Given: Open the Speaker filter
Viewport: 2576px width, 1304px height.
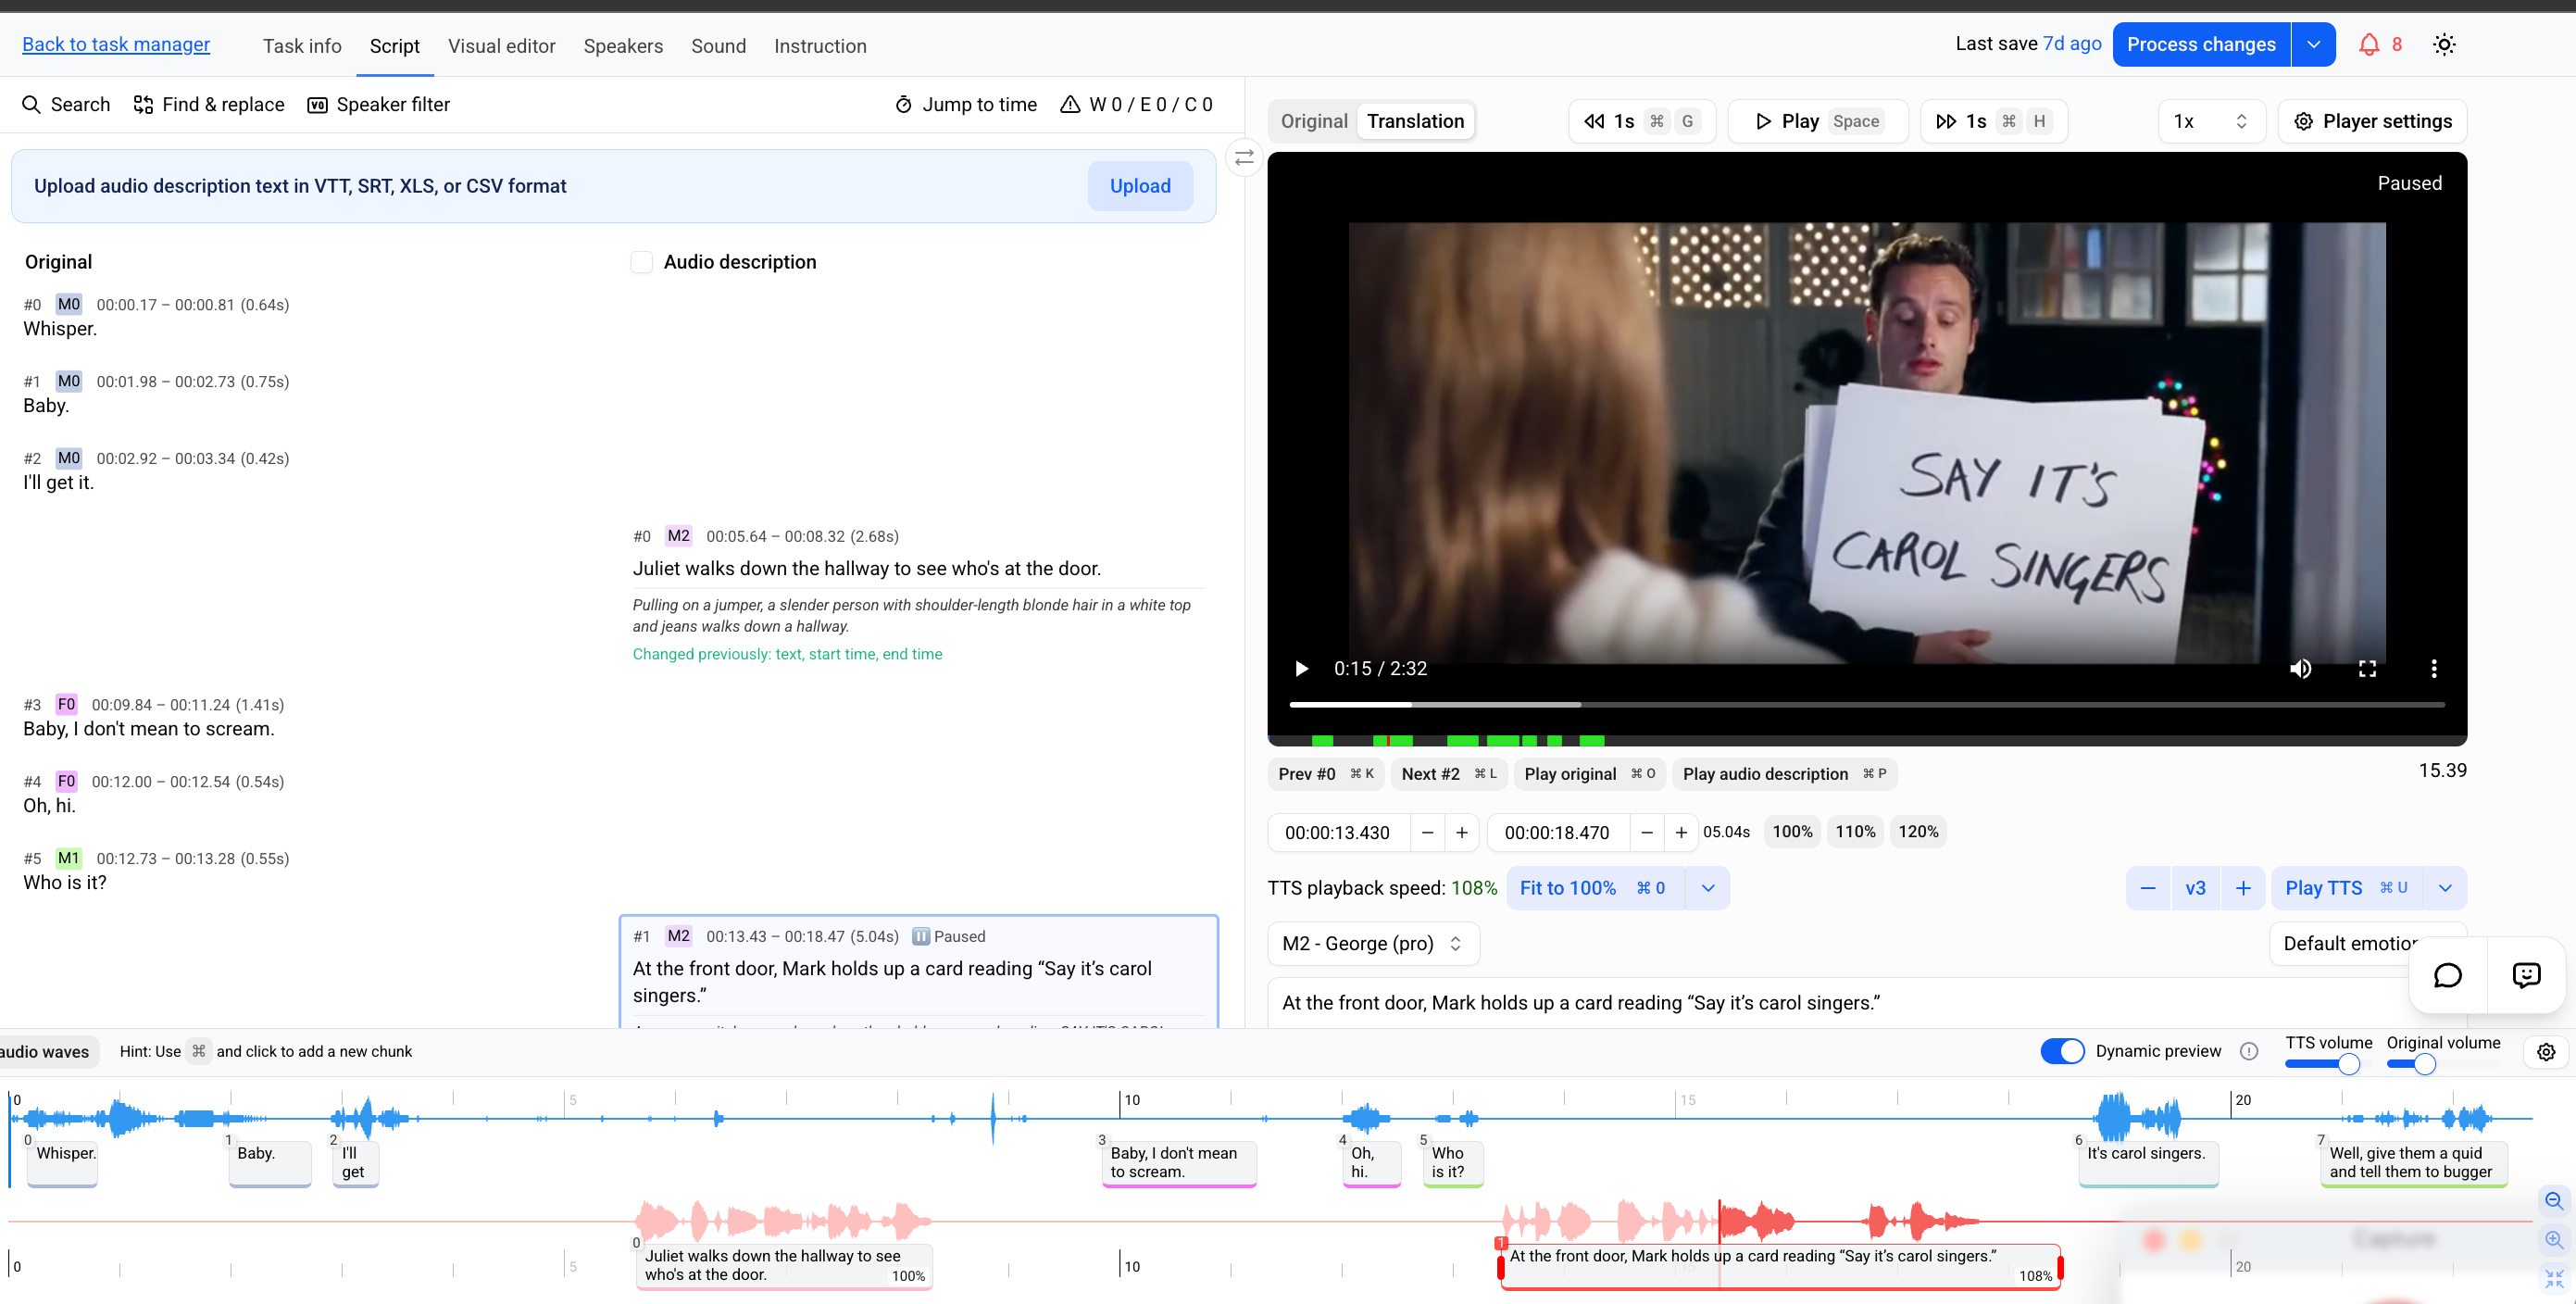Looking at the screenshot, I should click(x=378, y=104).
